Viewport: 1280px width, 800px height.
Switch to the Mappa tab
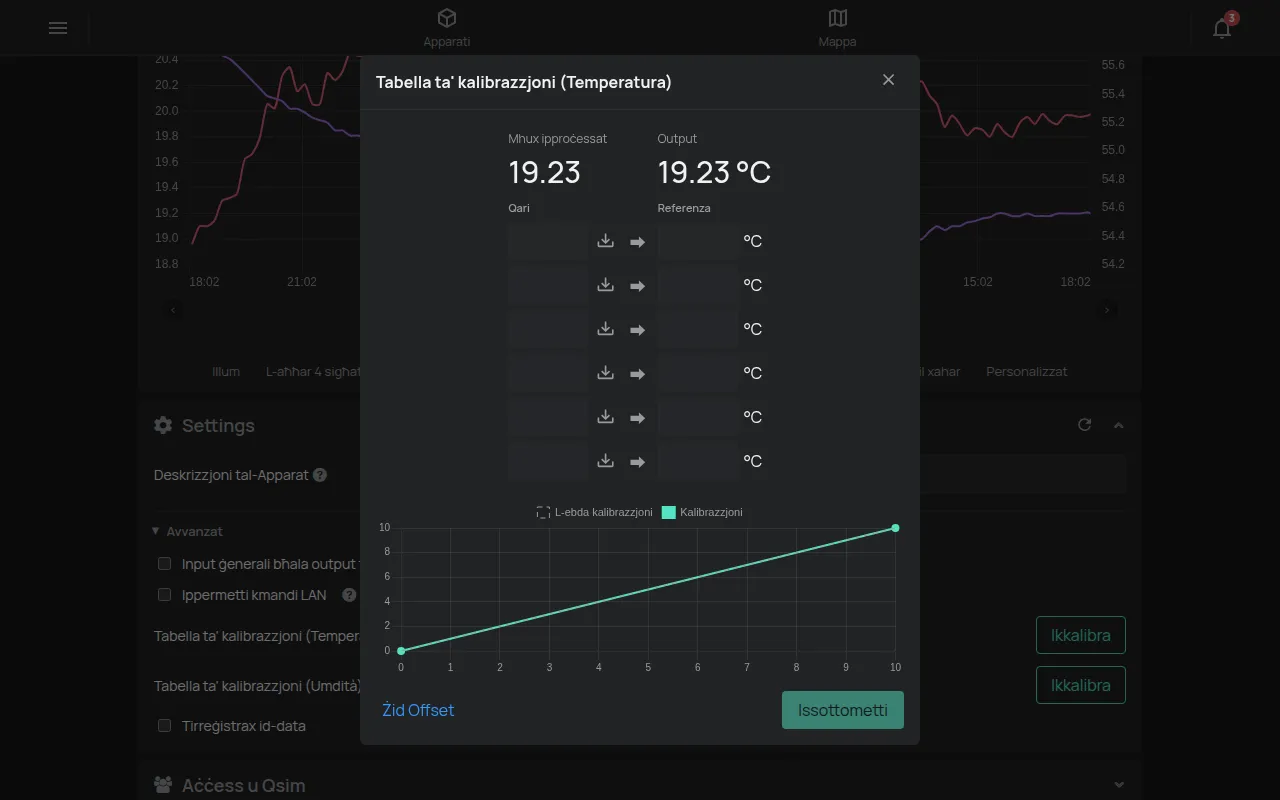pyautogui.click(x=837, y=28)
